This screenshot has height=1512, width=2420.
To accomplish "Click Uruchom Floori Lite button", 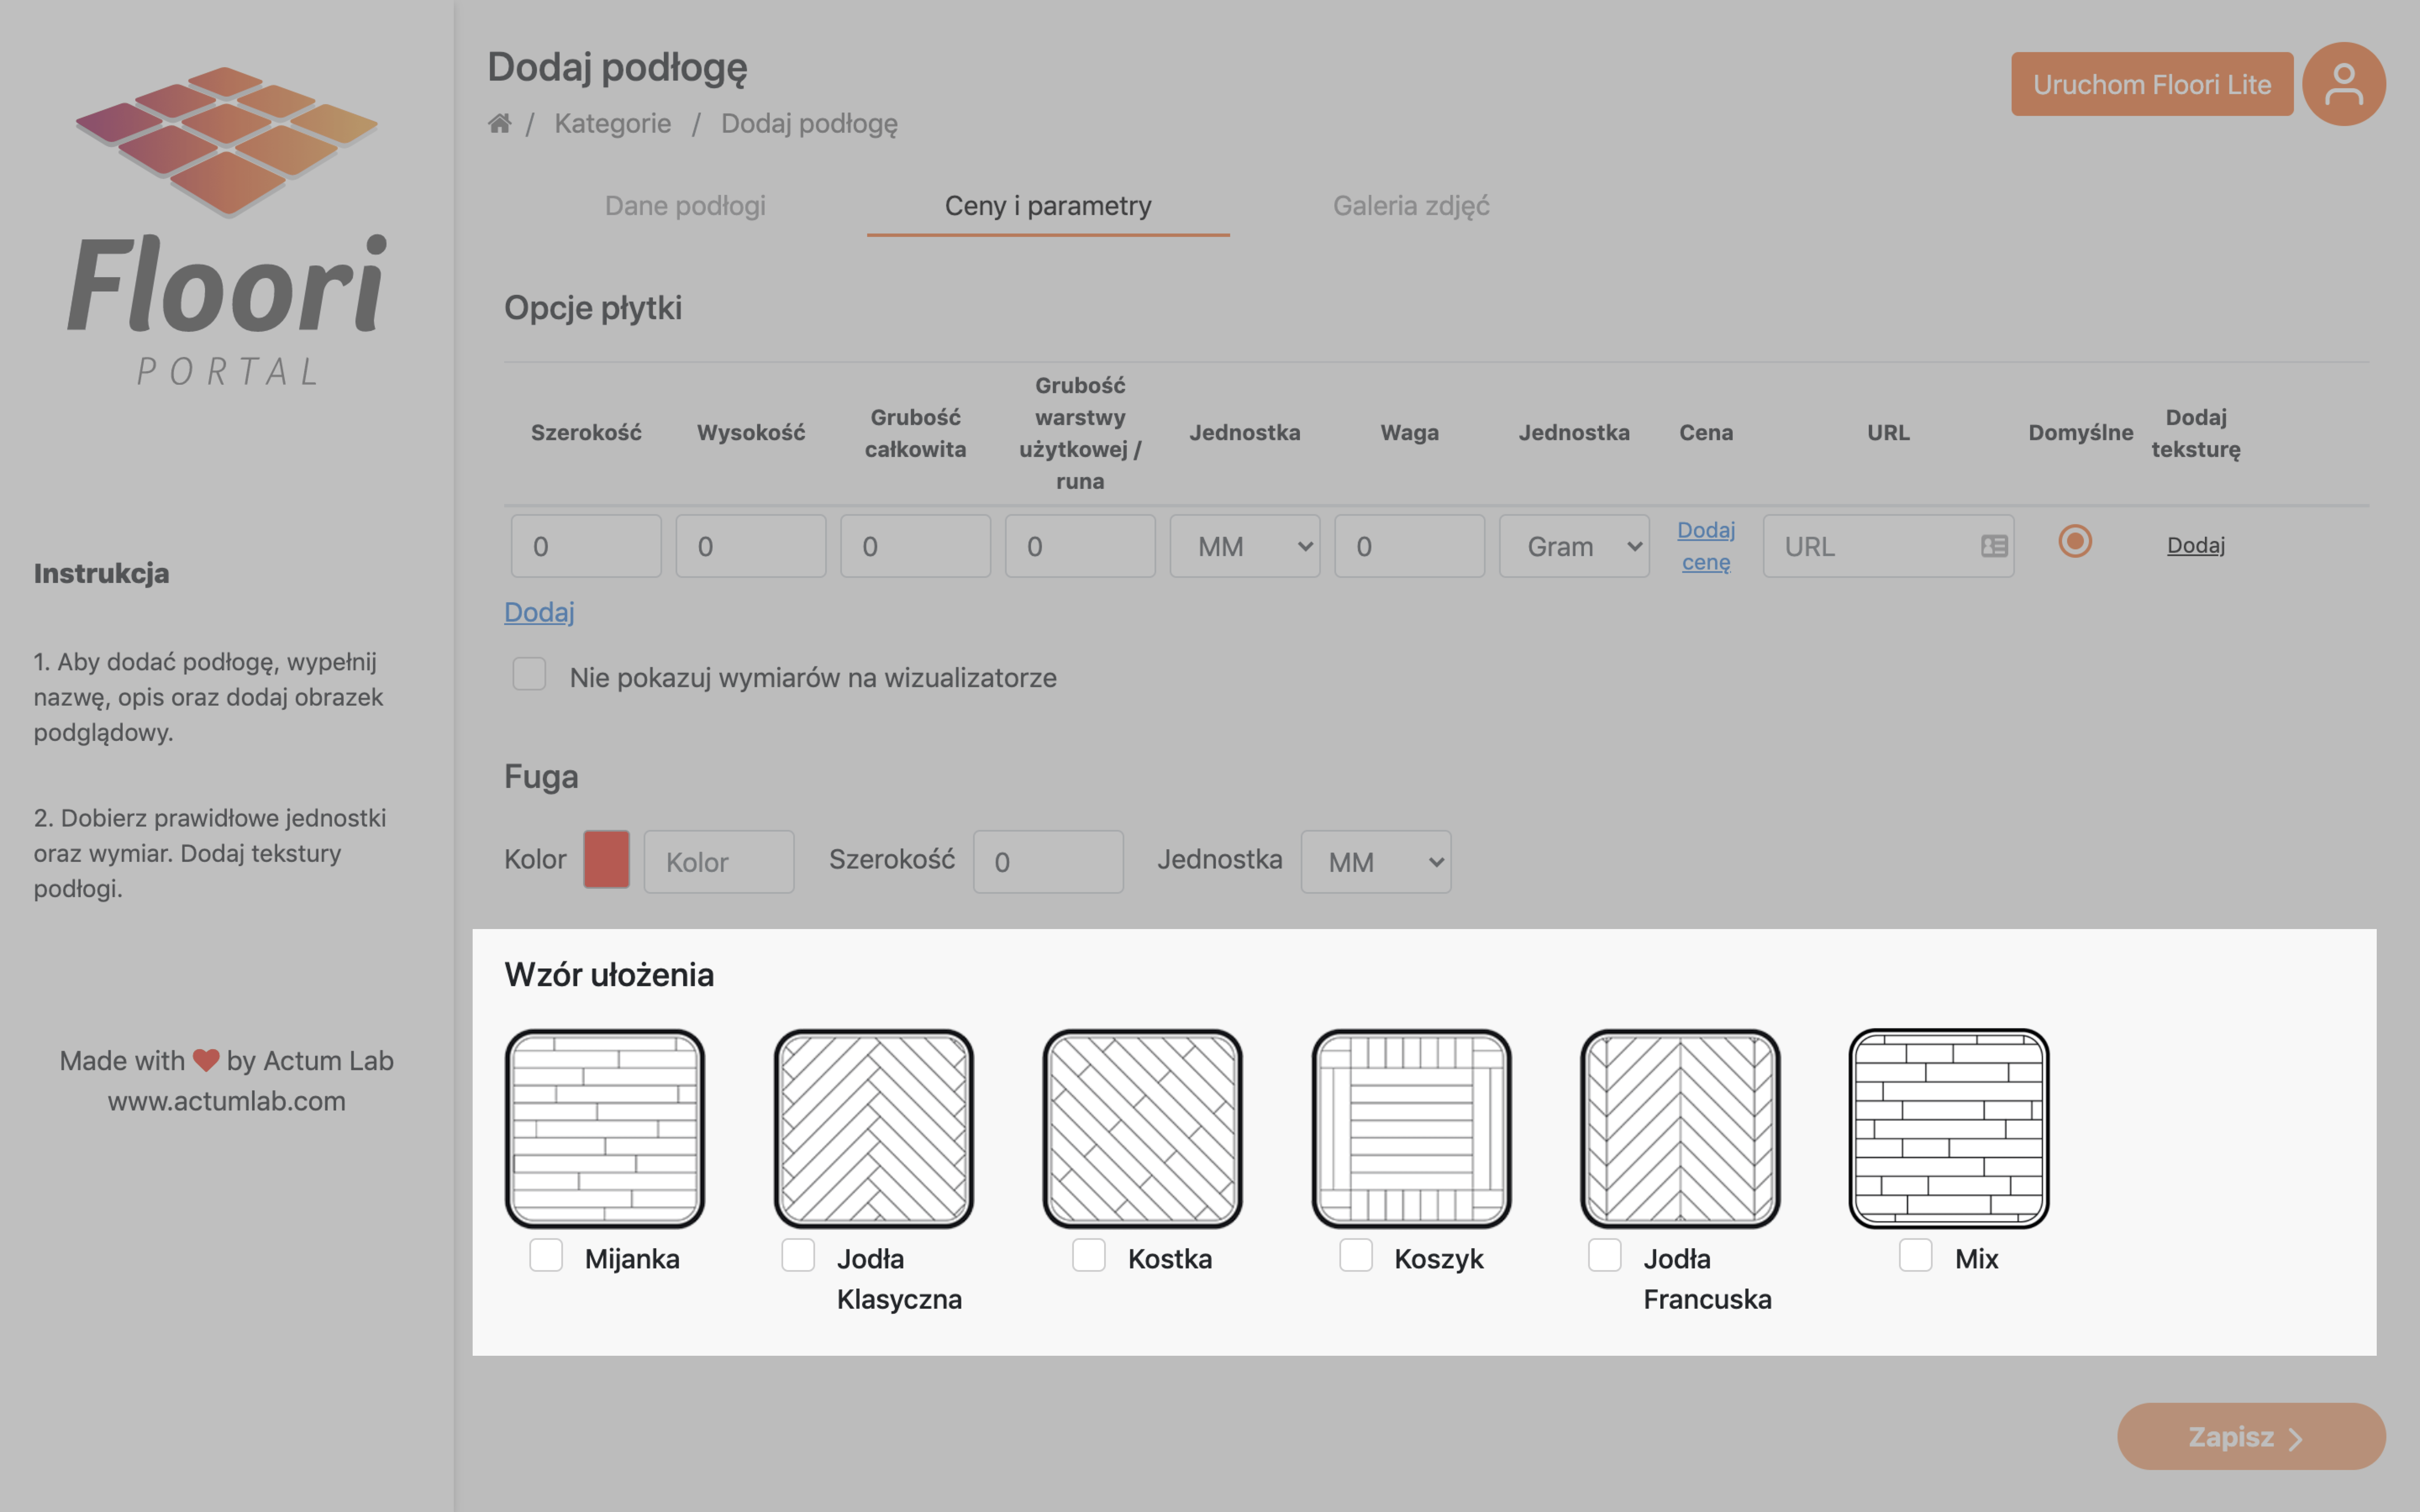I will [2152, 84].
